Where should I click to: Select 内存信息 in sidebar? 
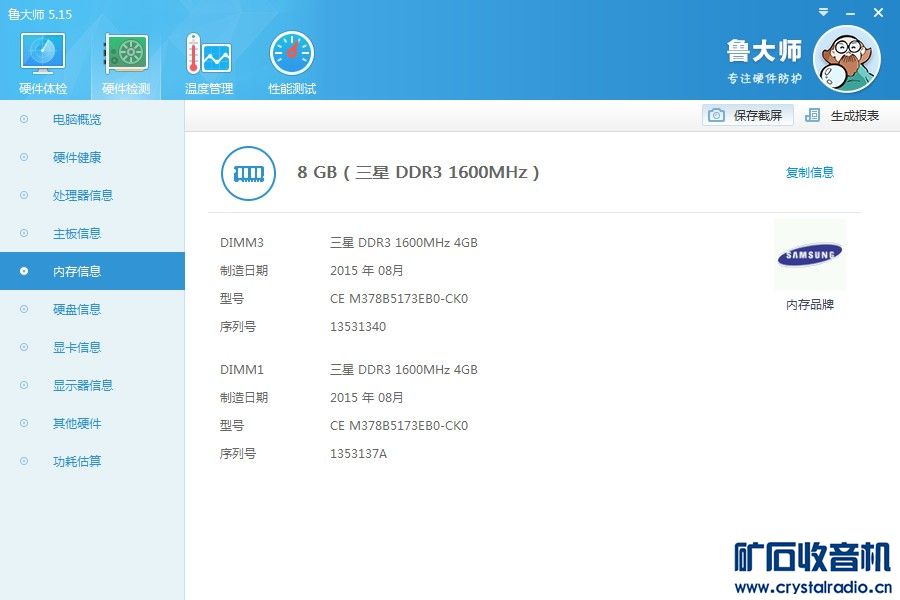point(92,271)
